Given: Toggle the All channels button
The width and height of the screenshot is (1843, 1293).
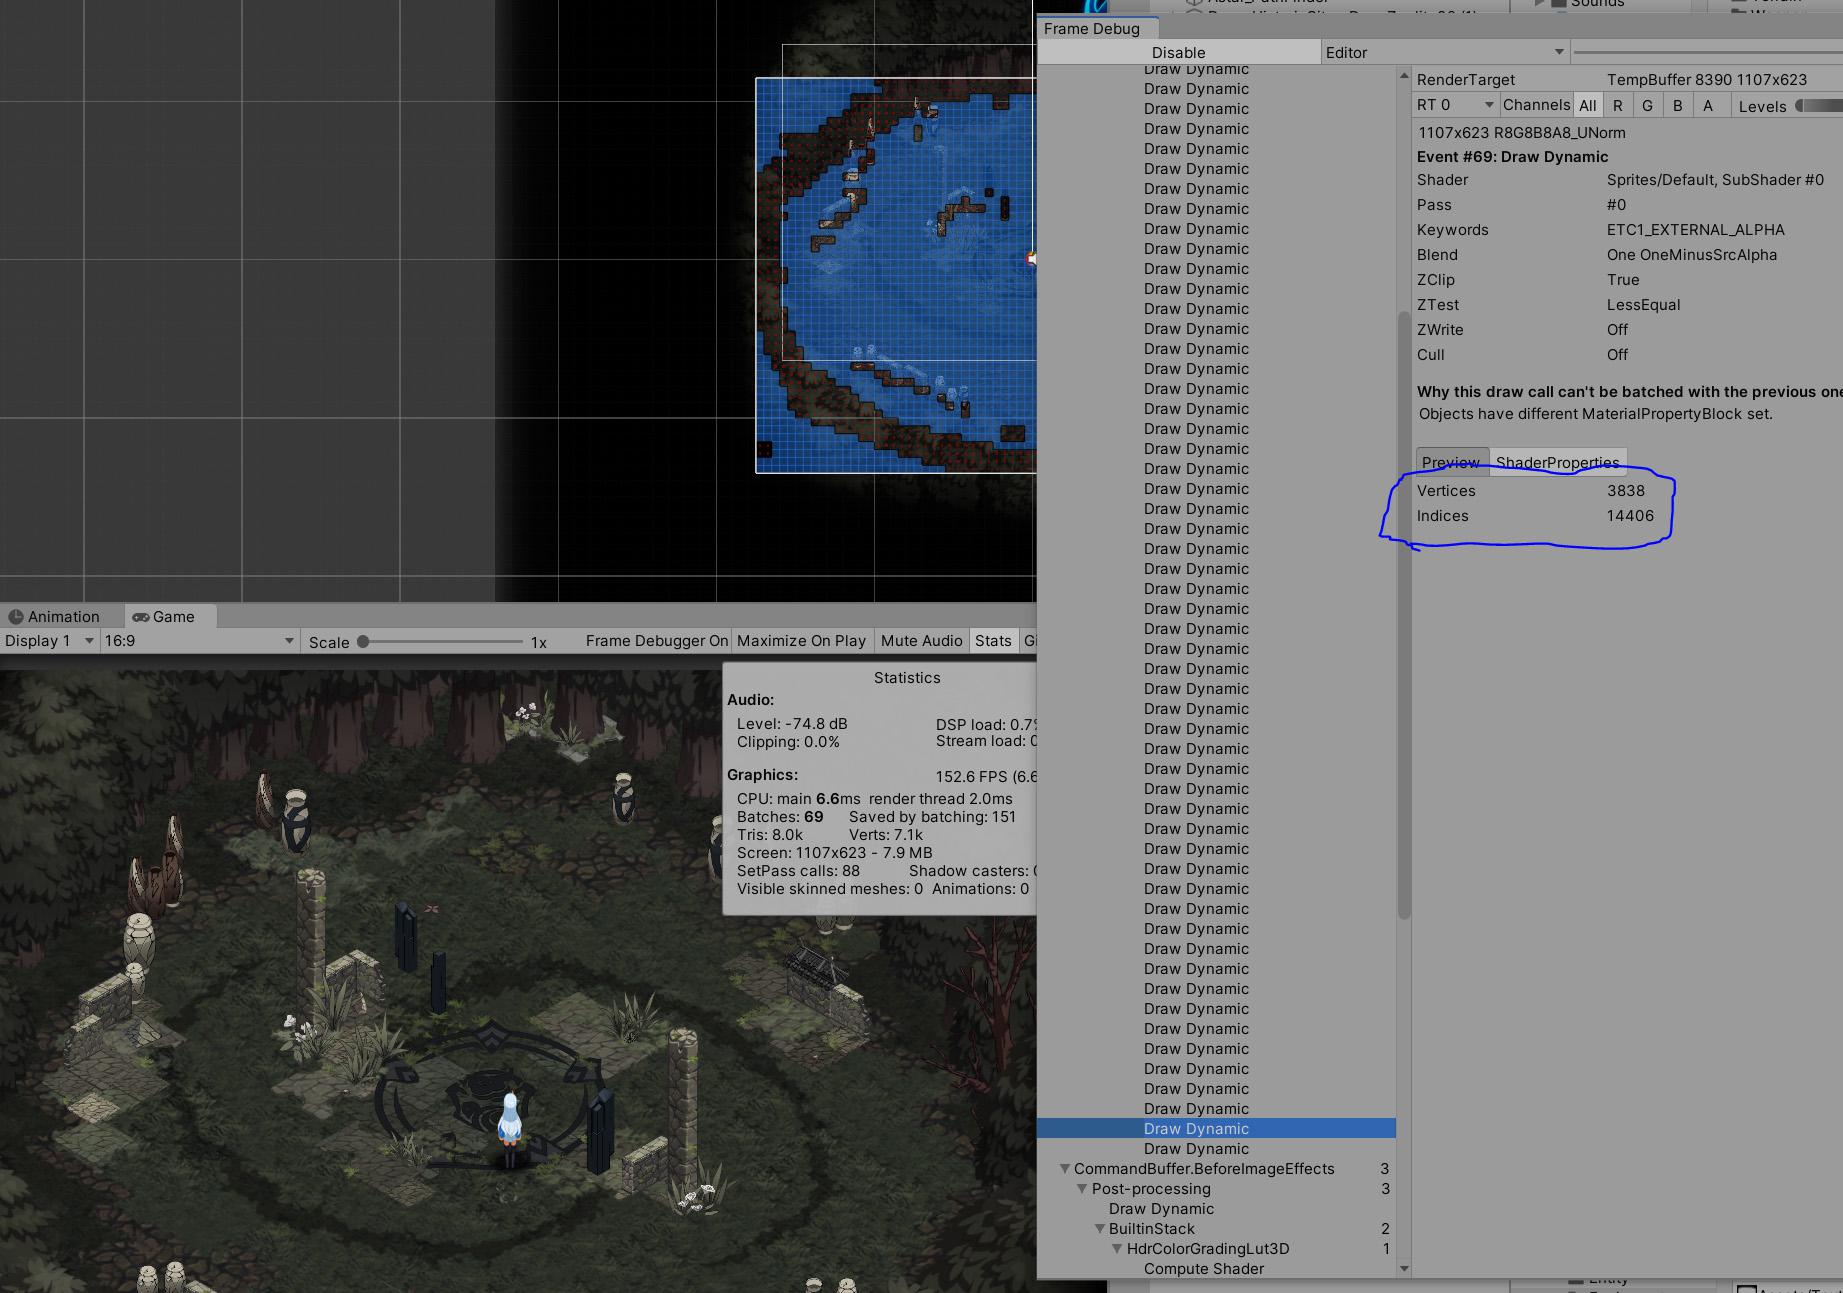Looking at the screenshot, I should [1588, 105].
